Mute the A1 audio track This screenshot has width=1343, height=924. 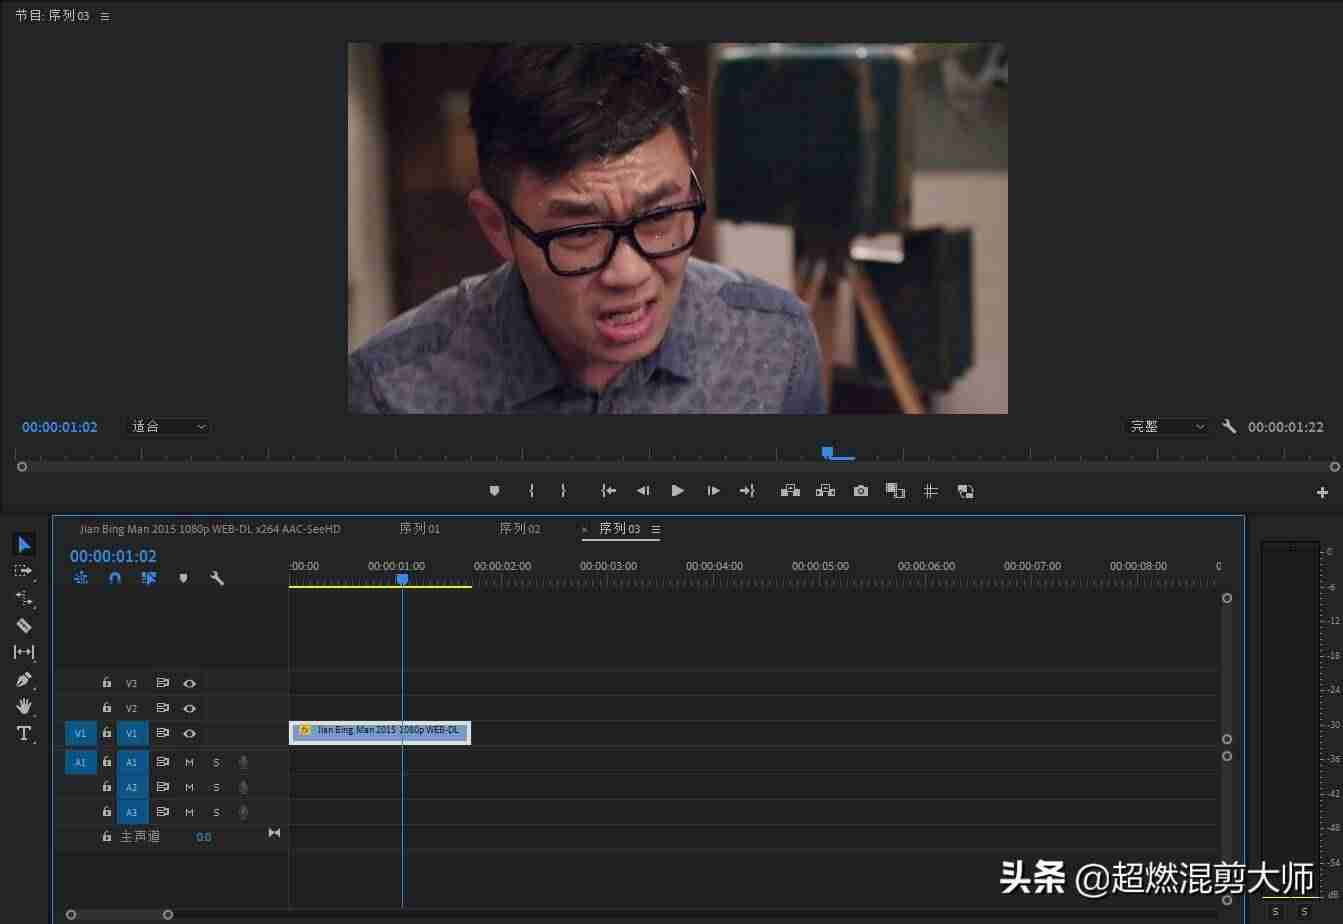189,762
